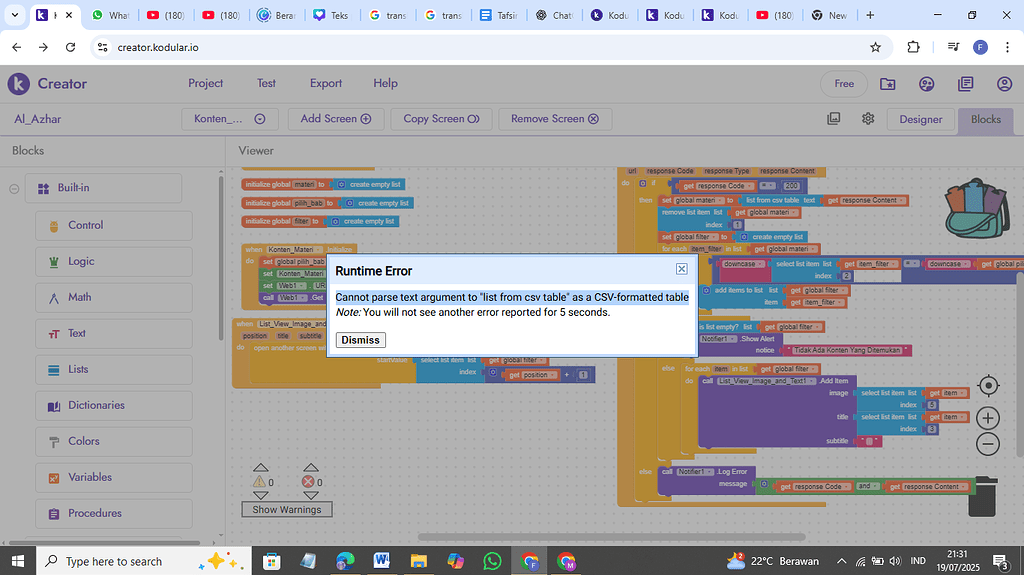The height and width of the screenshot is (575, 1024).
Task: Open the user account profile icon
Action: (x=1004, y=84)
